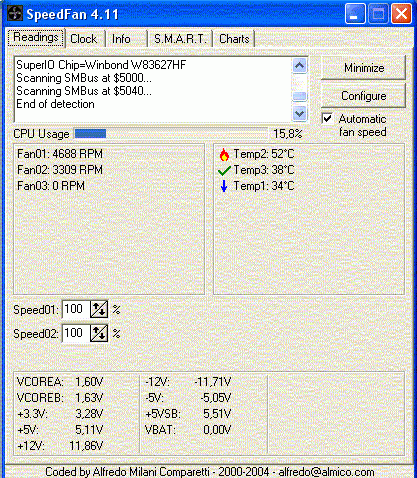
Task: Switch to the S.M.A.R.T. tab
Action: pyautogui.click(x=180, y=39)
